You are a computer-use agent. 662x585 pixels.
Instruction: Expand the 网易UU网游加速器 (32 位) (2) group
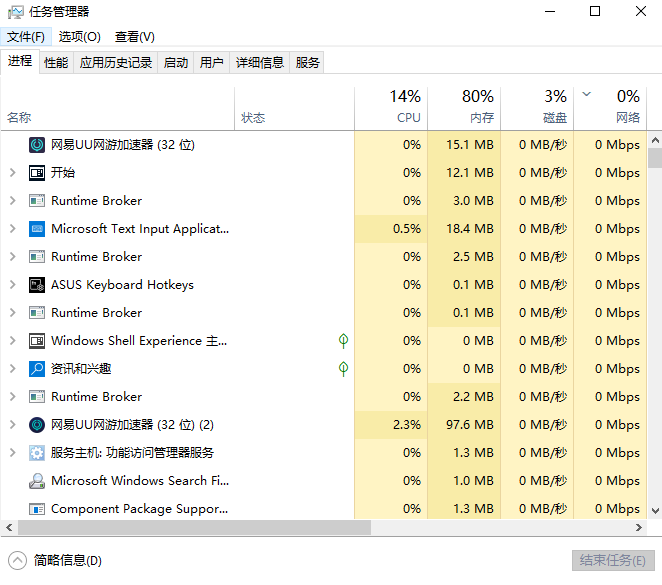13,425
